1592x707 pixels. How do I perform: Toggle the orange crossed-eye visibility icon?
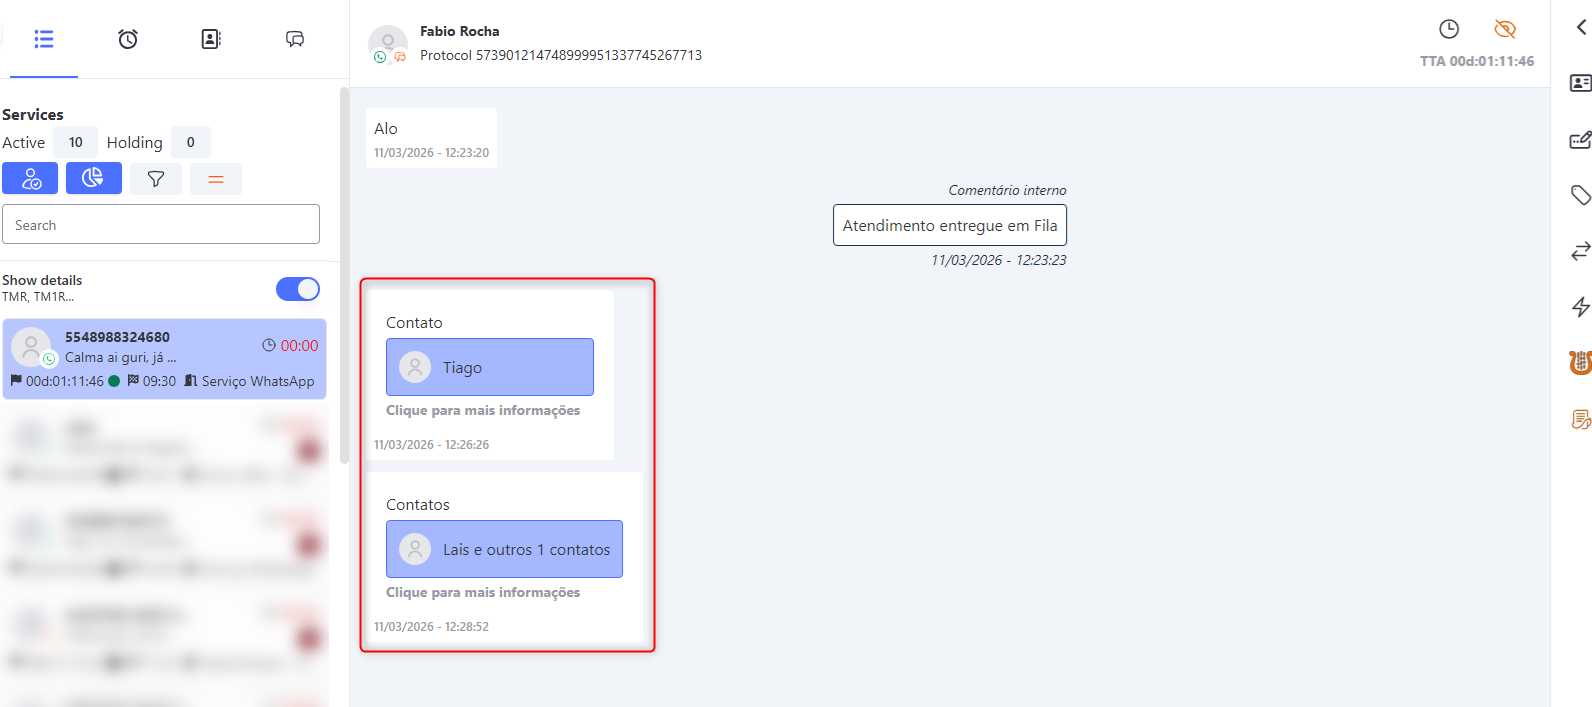point(1505,29)
